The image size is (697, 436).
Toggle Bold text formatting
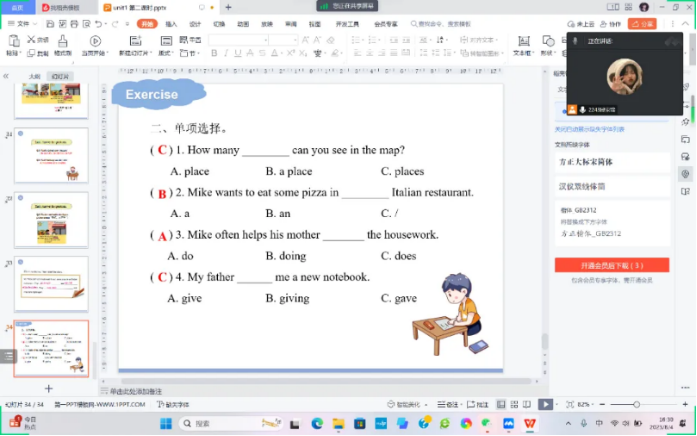click(213, 53)
